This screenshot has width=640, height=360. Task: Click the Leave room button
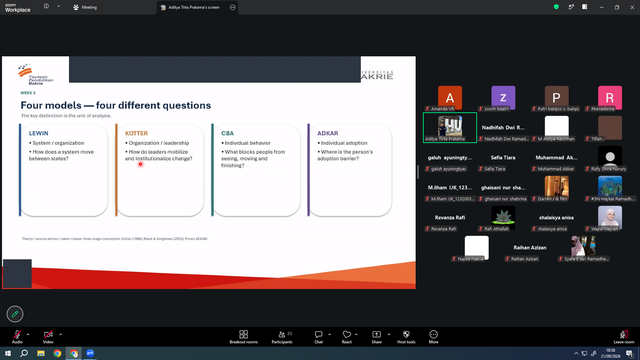click(x=624, y=337)
